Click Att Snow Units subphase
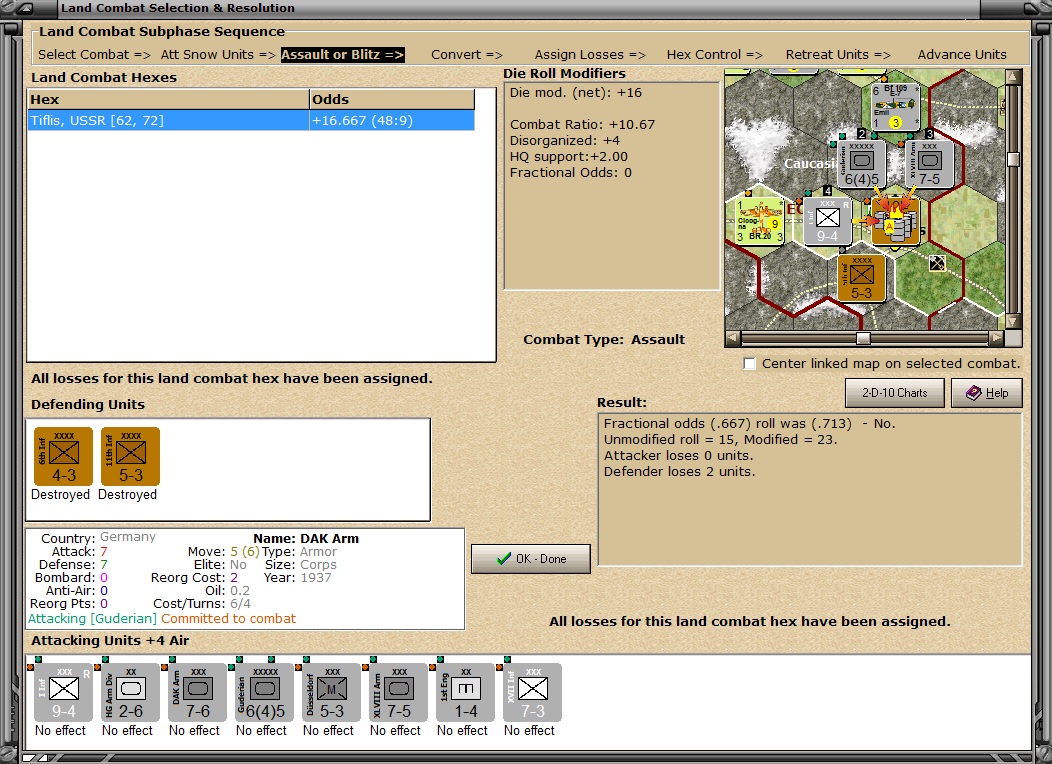Image resolution: width=1052 pixels, height=764 pixels. pos(218,54)
